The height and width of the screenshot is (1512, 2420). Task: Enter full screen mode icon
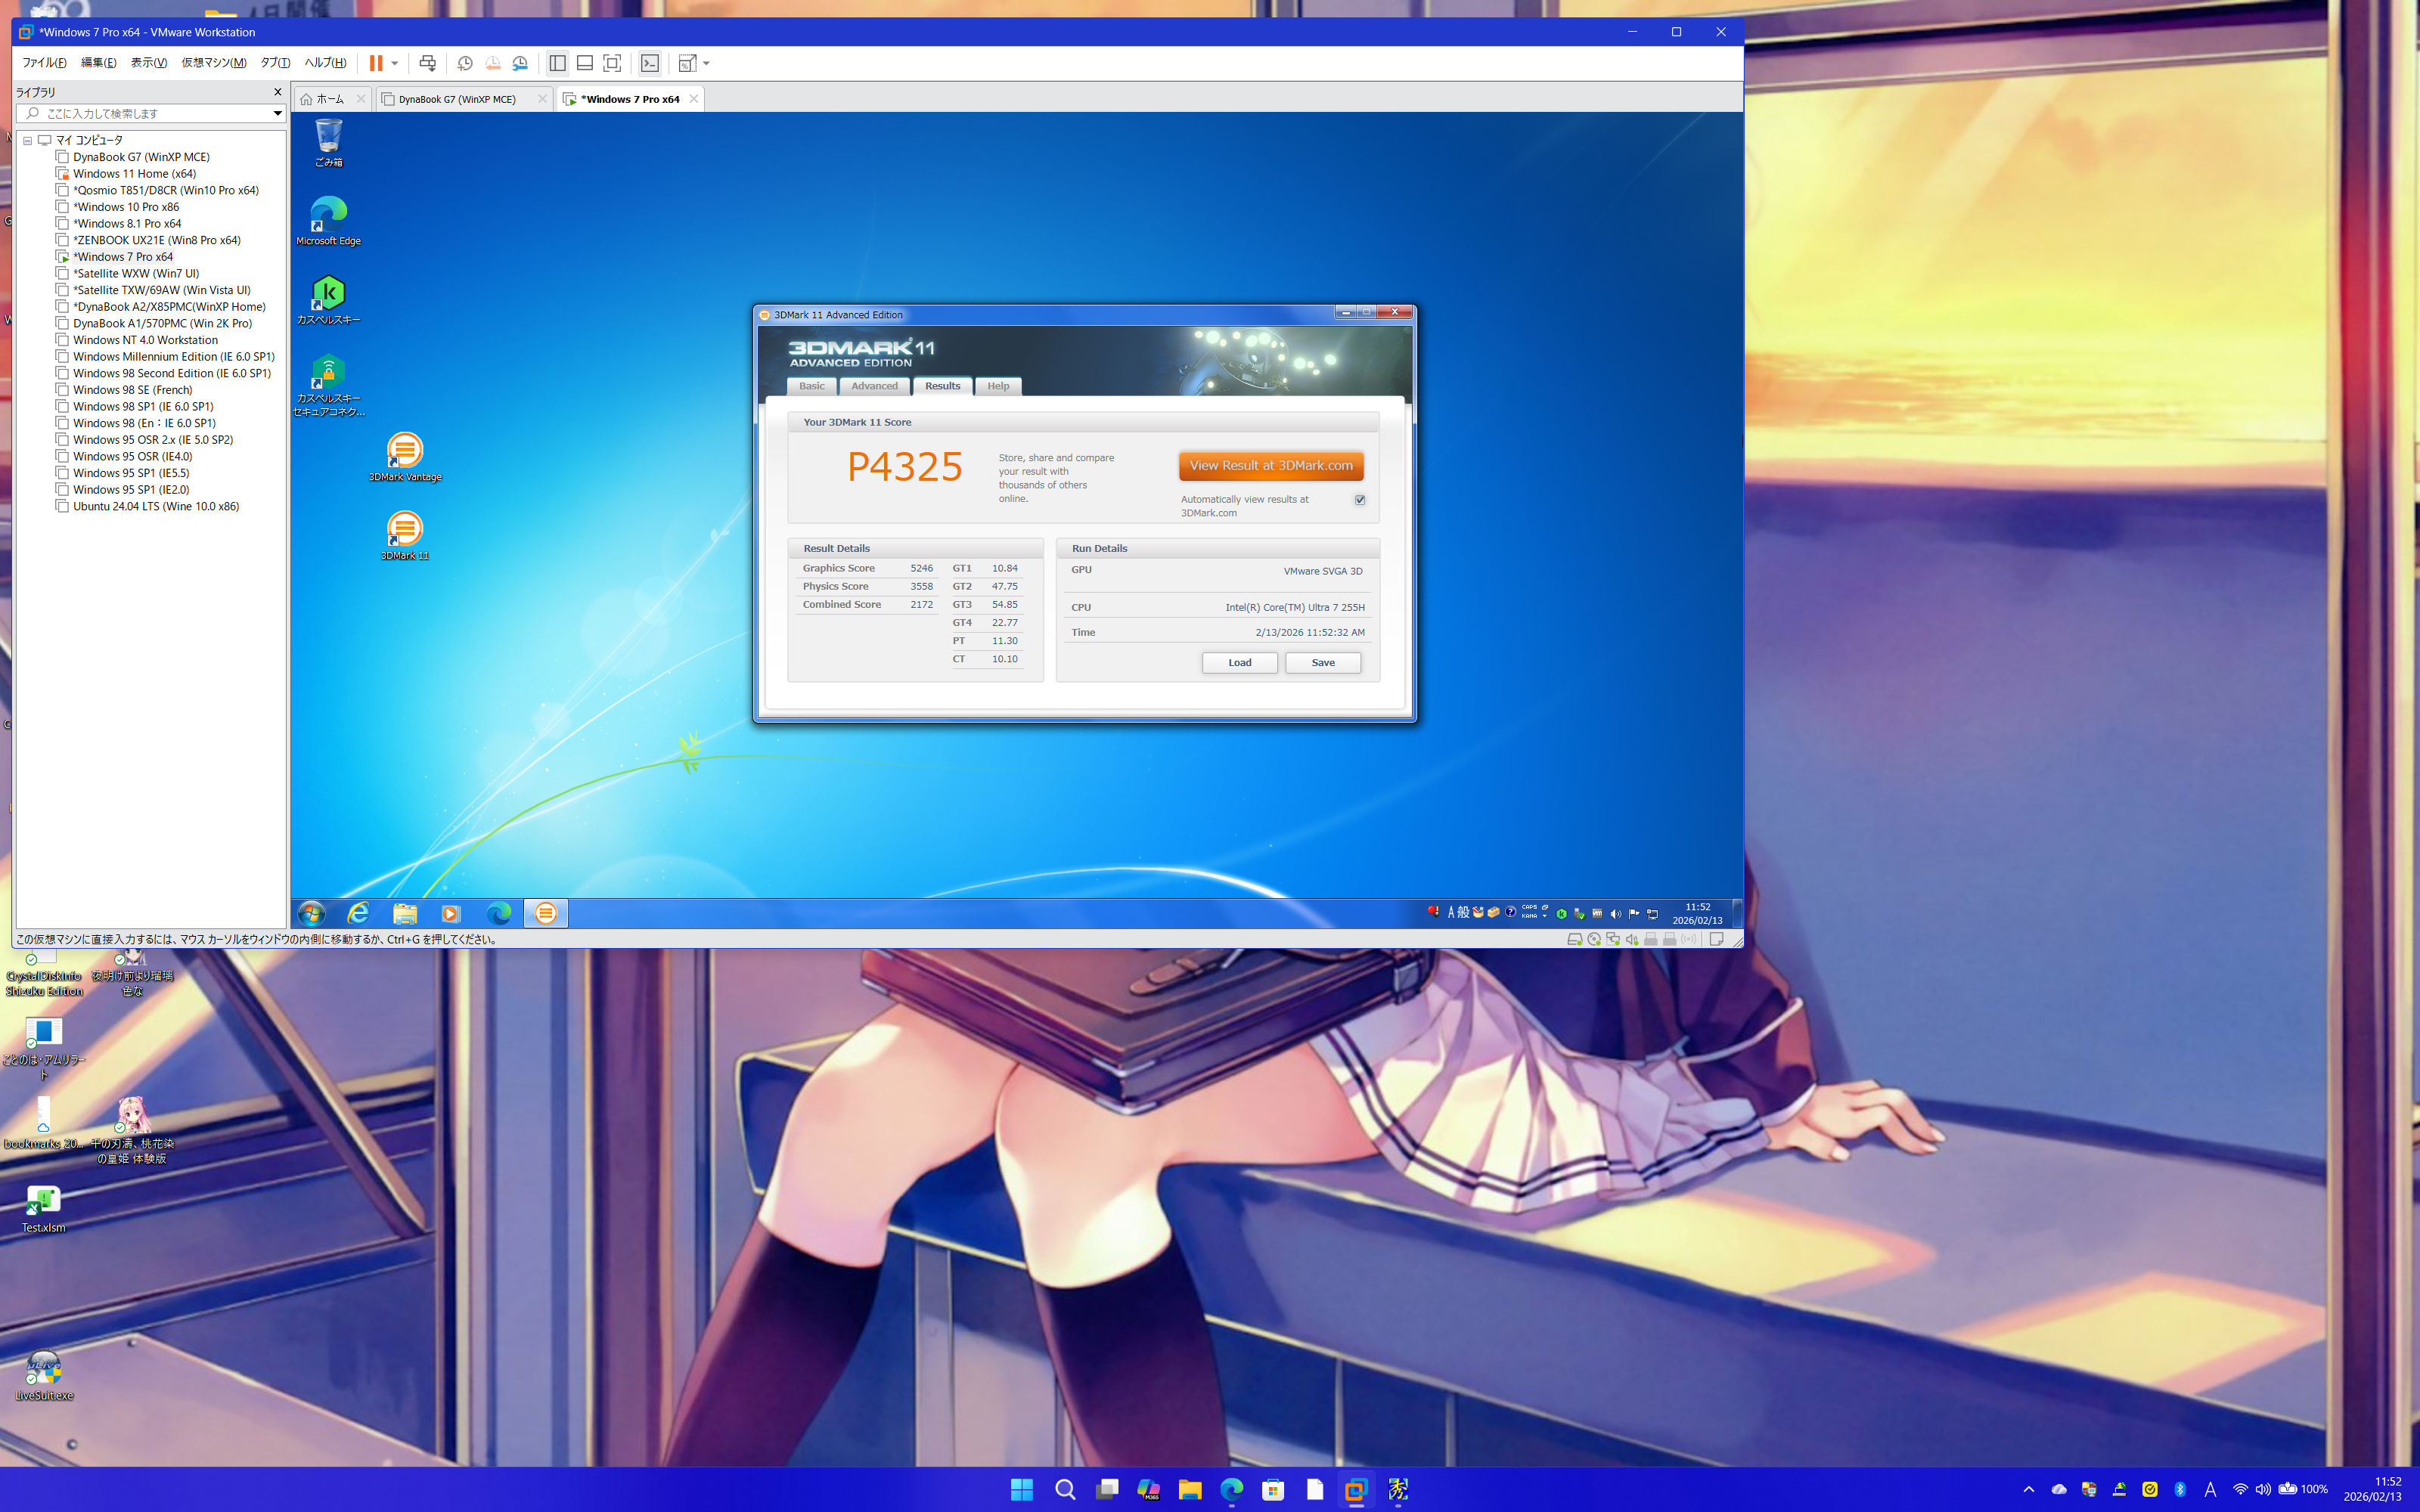[612, 63]
